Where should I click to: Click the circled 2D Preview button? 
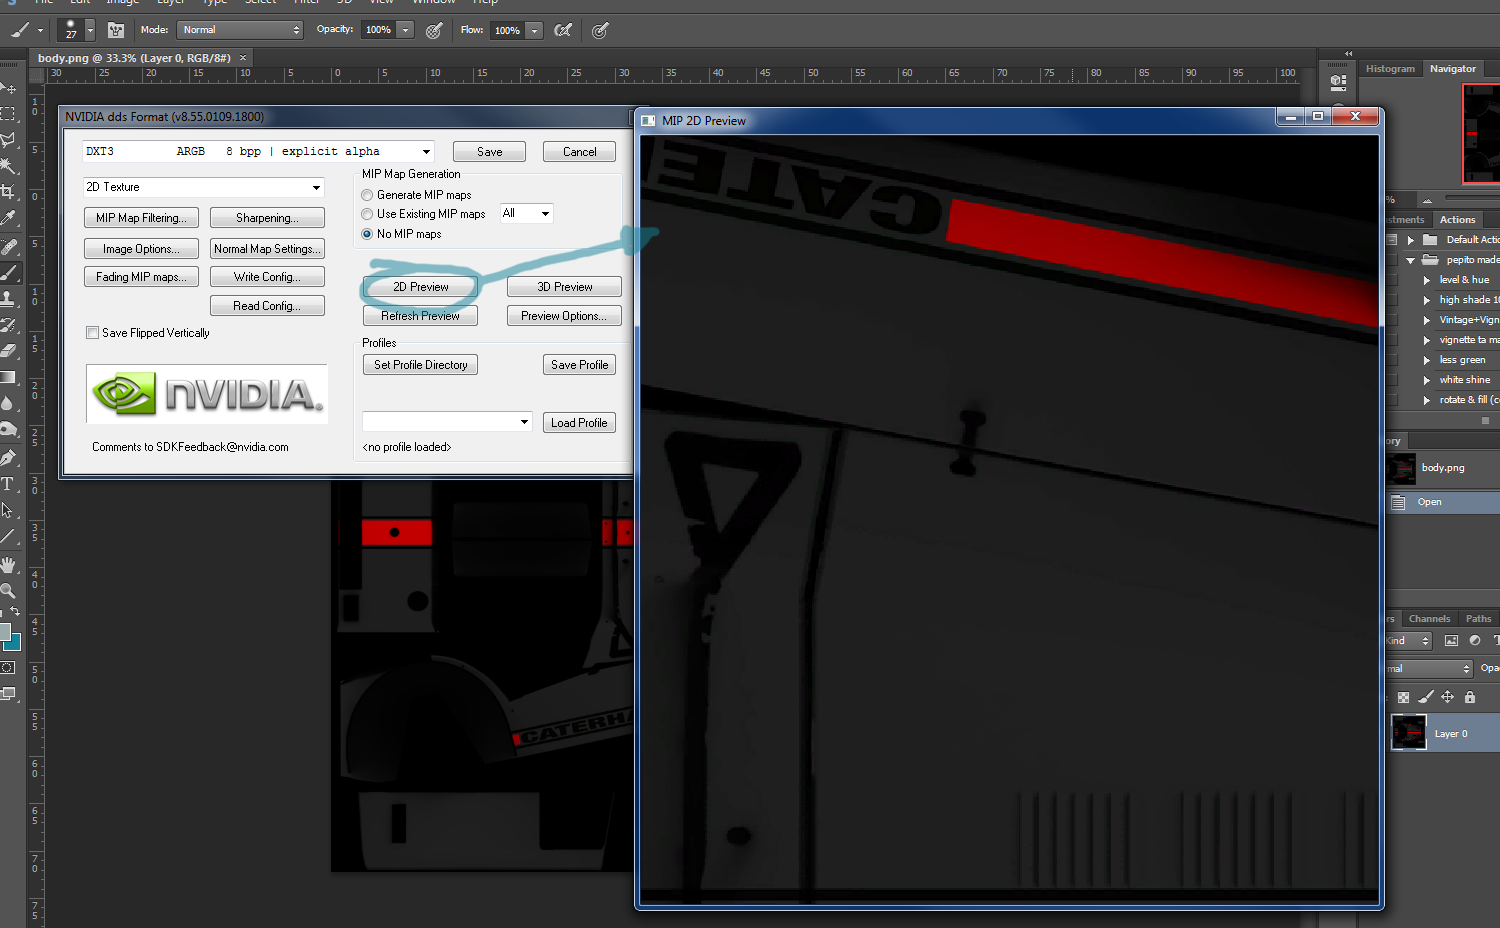pyautogui.click(x=419, y=286)
